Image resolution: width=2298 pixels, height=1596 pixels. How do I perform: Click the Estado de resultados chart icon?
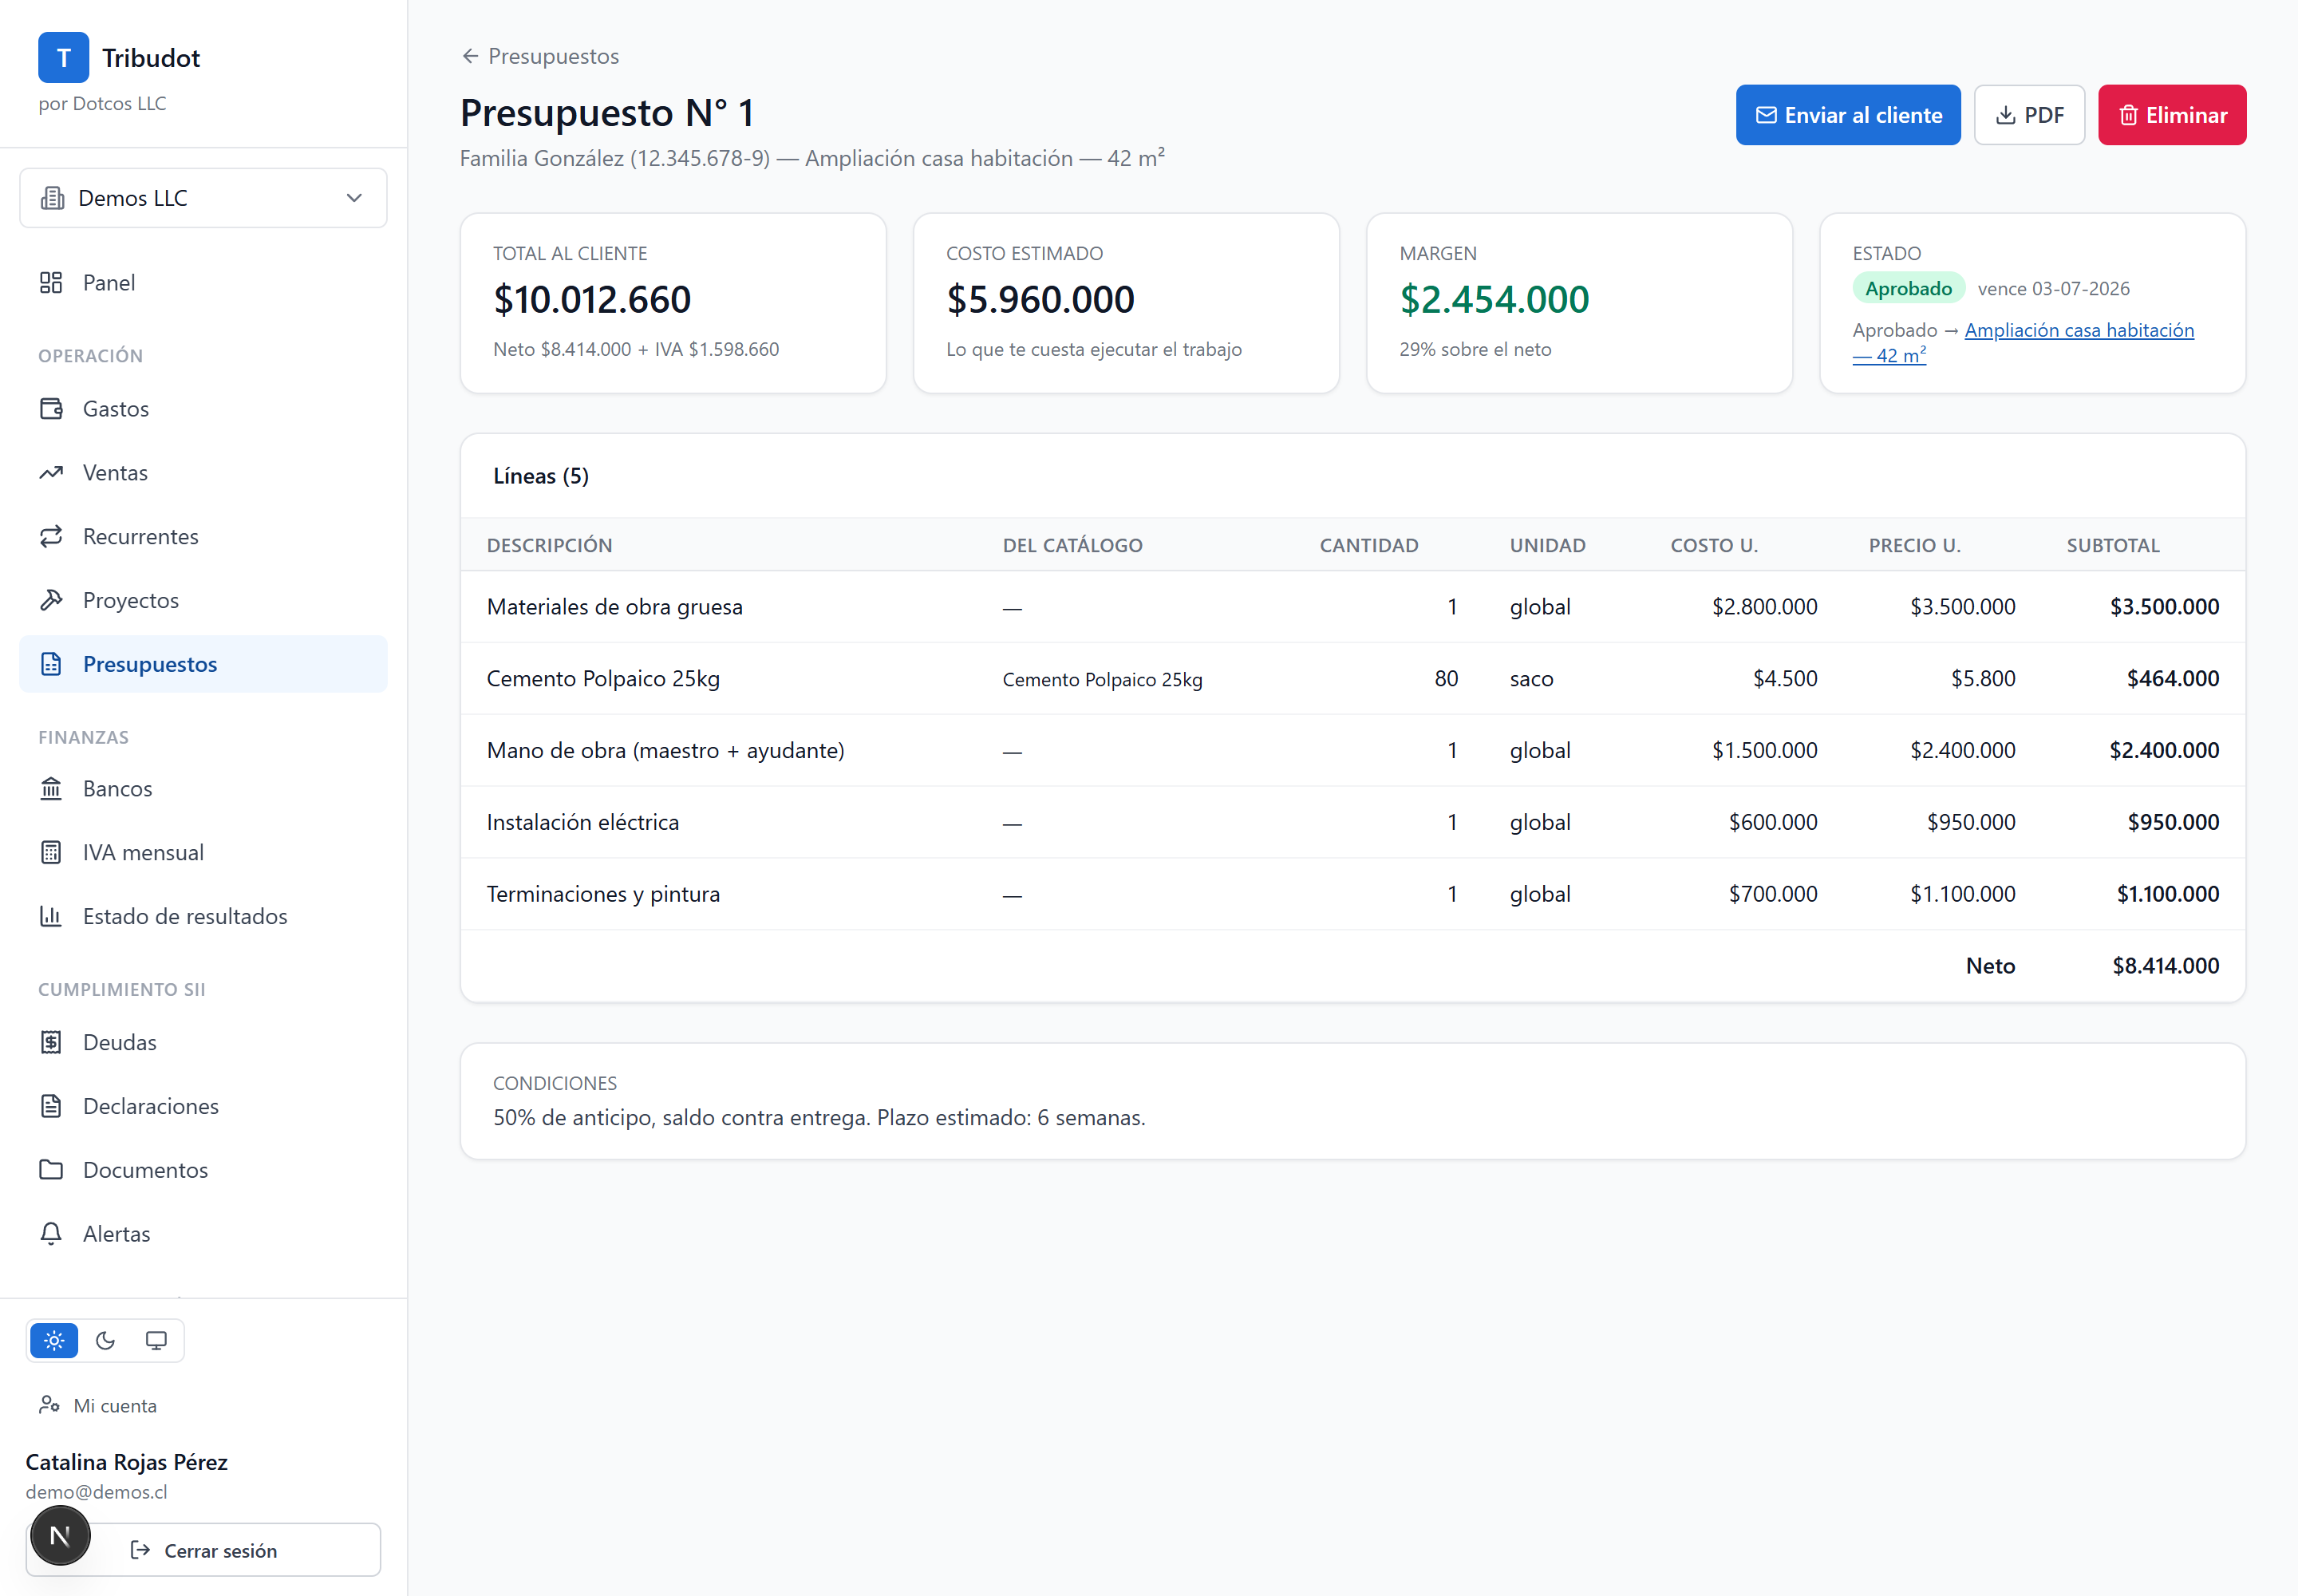point(51,916)
